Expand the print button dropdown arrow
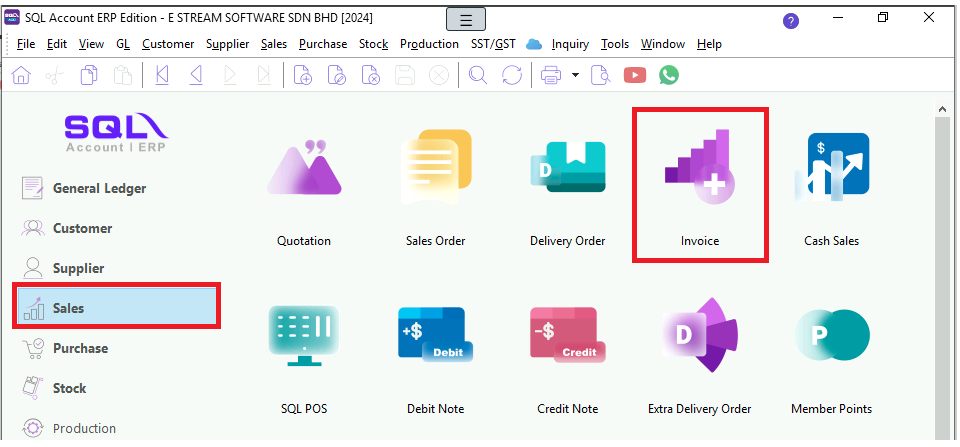Viewport: 960px width, 447px height. [576, 75]
